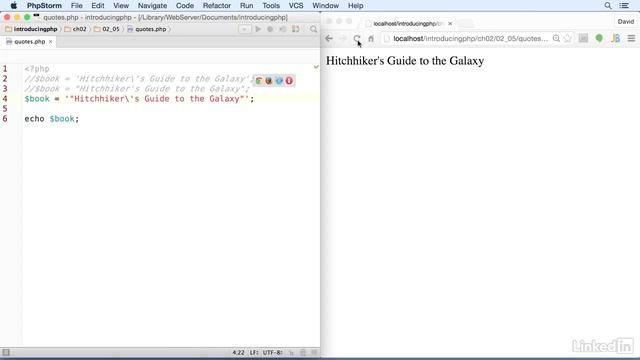The height and width of the screenshot is (360, 640).
Task: Click the JB JetBrains extension icon
Action: pos(615,38)
